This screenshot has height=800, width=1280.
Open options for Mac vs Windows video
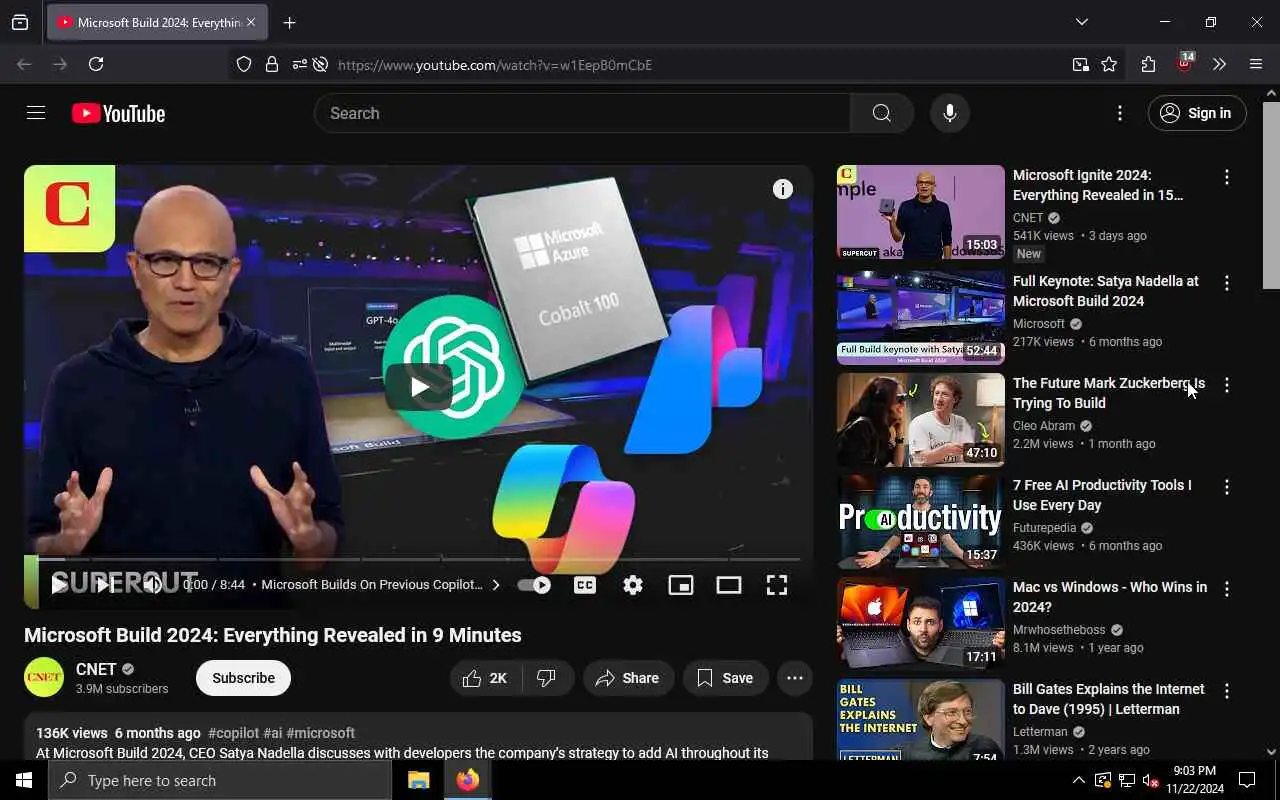pyautogui.click(x=1227, y=589)
